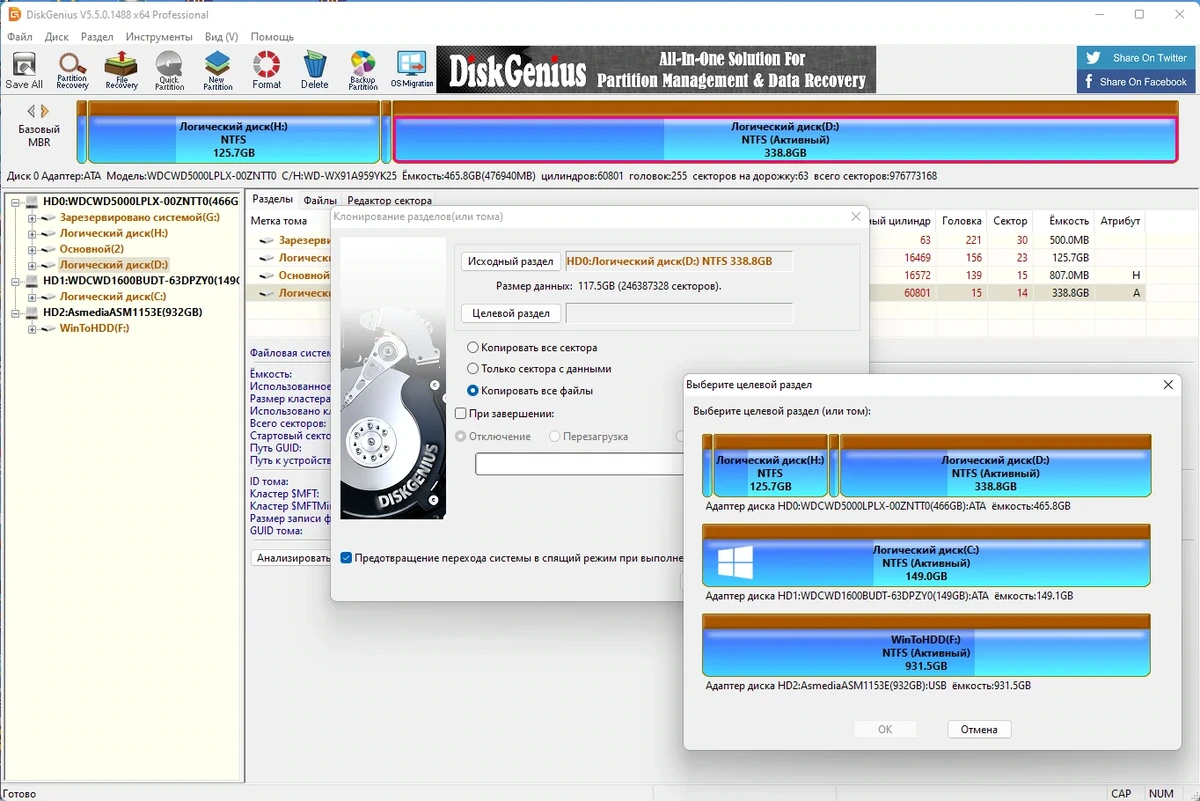Close the target partition selection dialog
The height and width of the screenshot is (801, 1200).
click(1168, 384)
